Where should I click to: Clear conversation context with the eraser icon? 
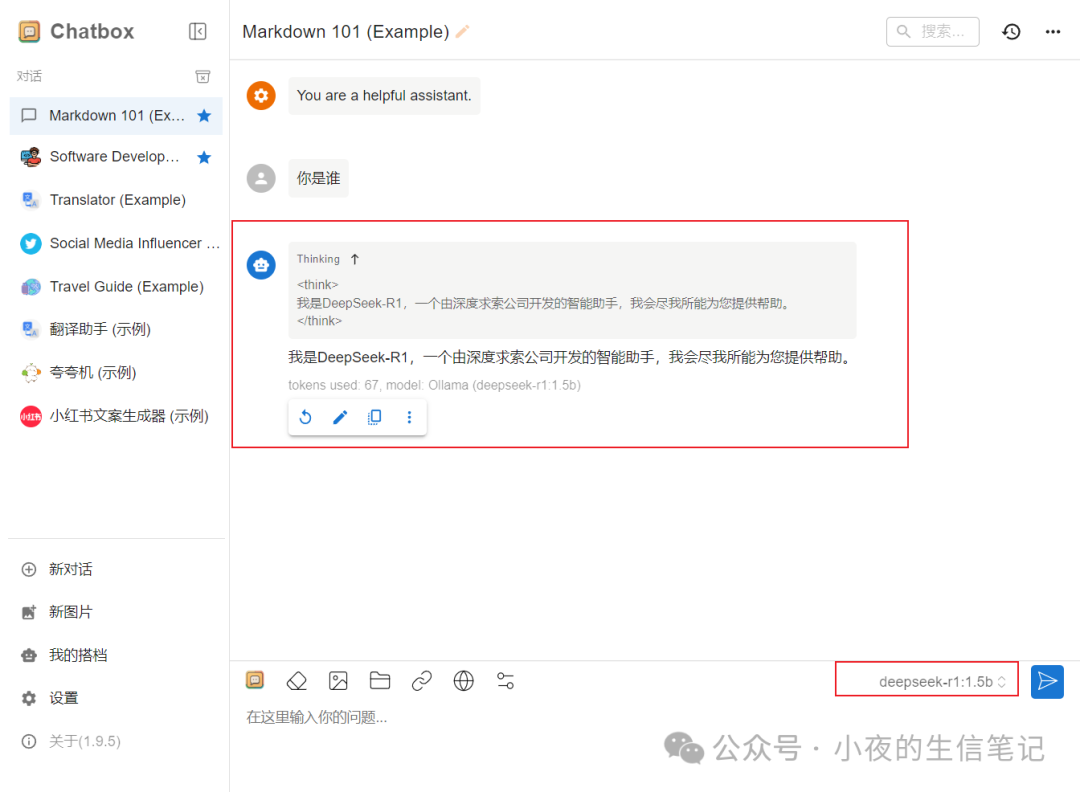[x=296, y=680]
